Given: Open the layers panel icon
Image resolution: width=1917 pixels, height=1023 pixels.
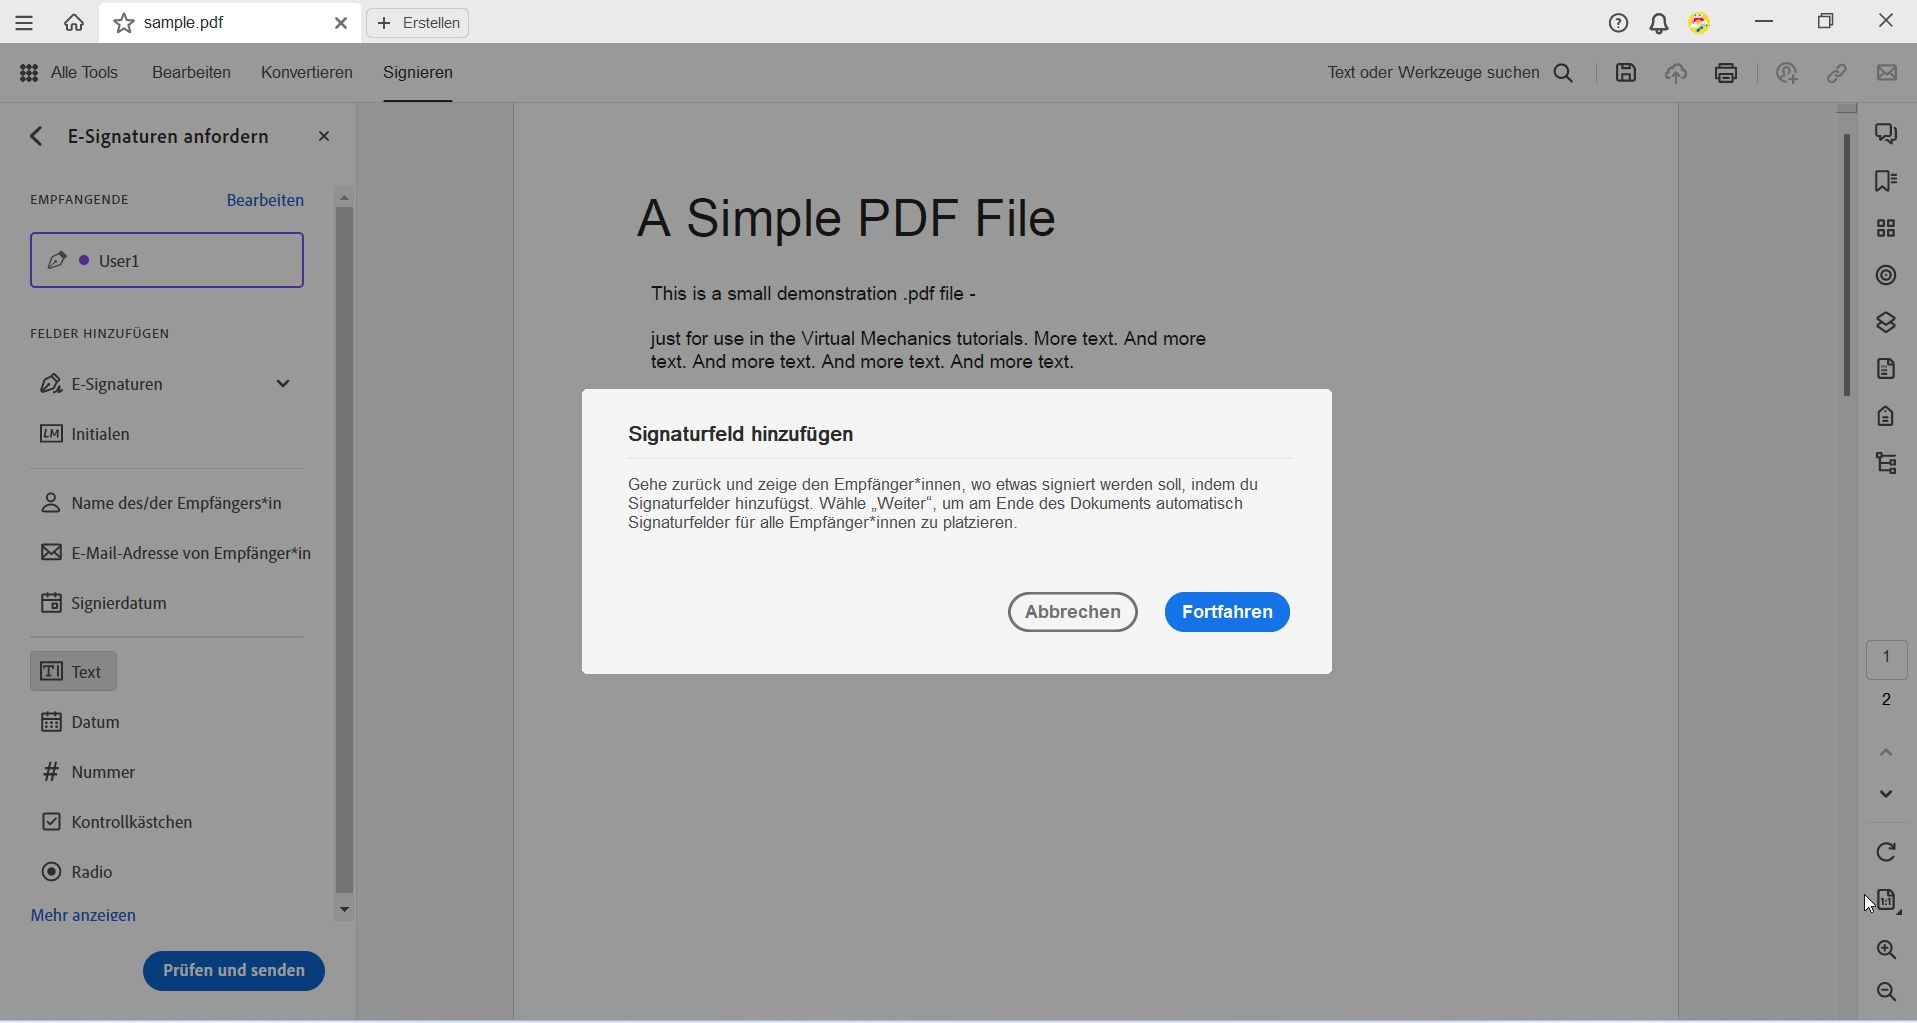Looking at the screenshot, I should point(1886,322).
